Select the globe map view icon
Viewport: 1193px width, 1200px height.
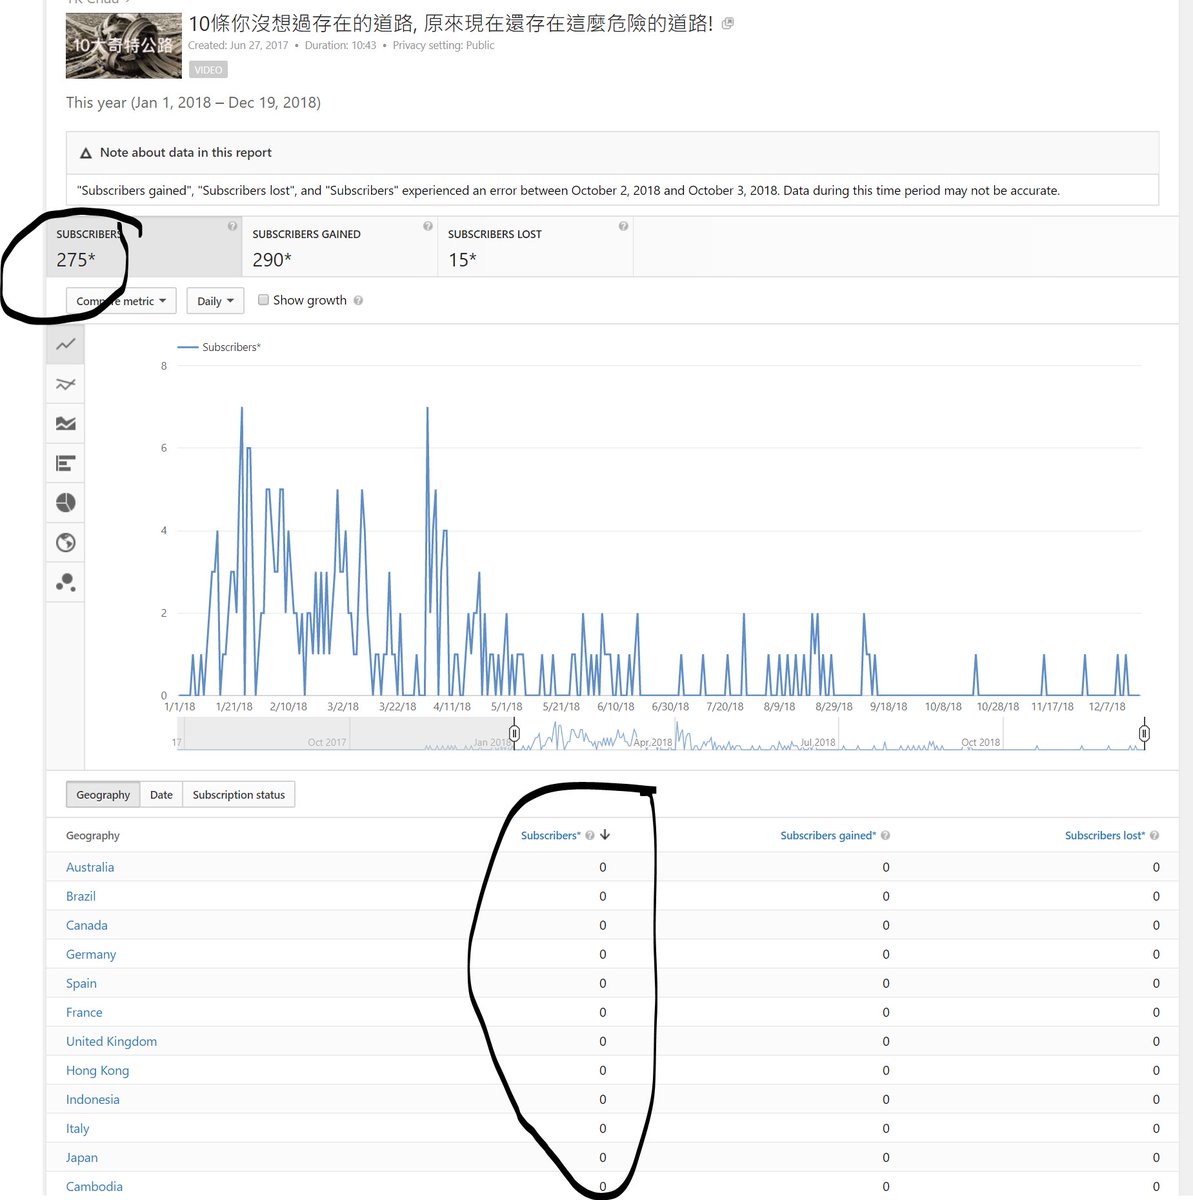click(66, 543)
